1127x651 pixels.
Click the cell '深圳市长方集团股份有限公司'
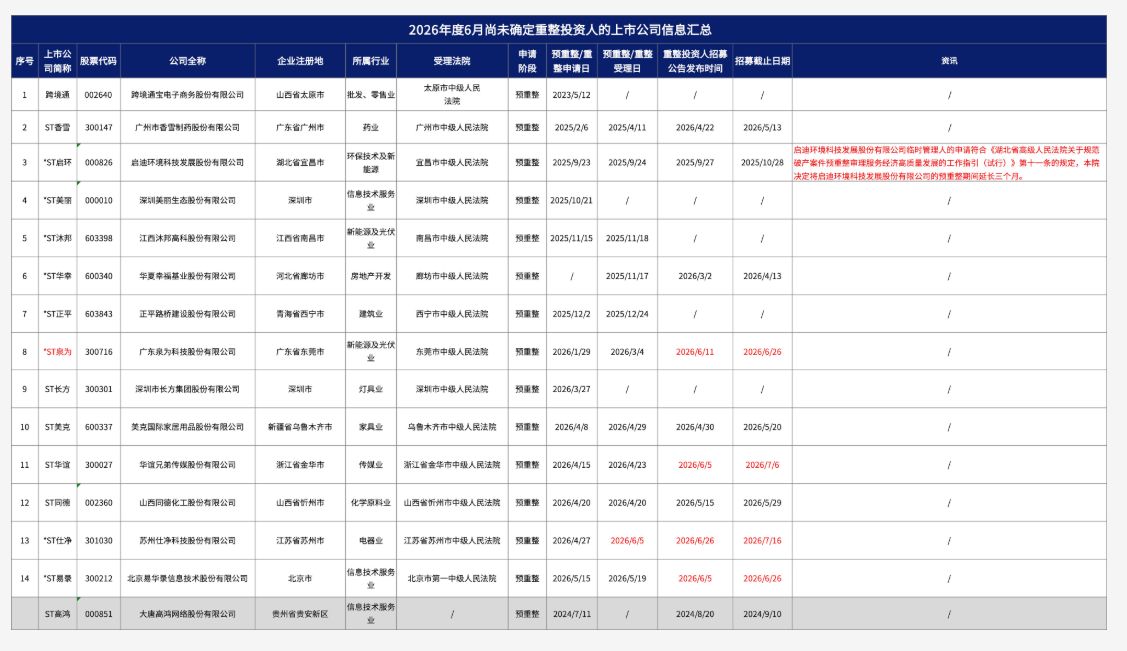pos(188,389)
